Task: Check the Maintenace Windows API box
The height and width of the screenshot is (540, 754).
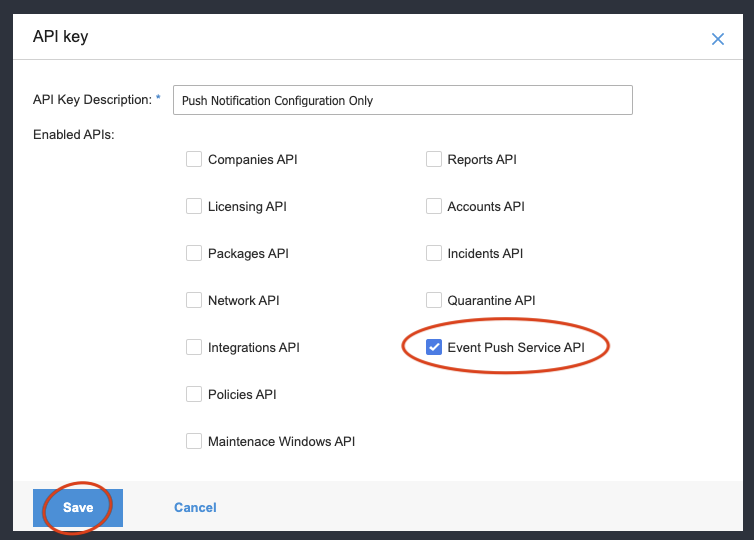Action: pyautogui.click(x=194, y=441)
